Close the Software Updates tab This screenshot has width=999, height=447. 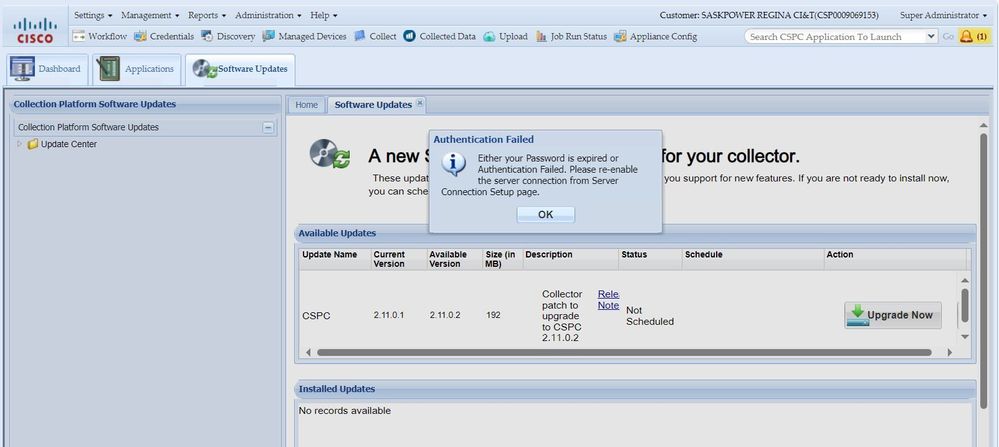pos(420,103)
